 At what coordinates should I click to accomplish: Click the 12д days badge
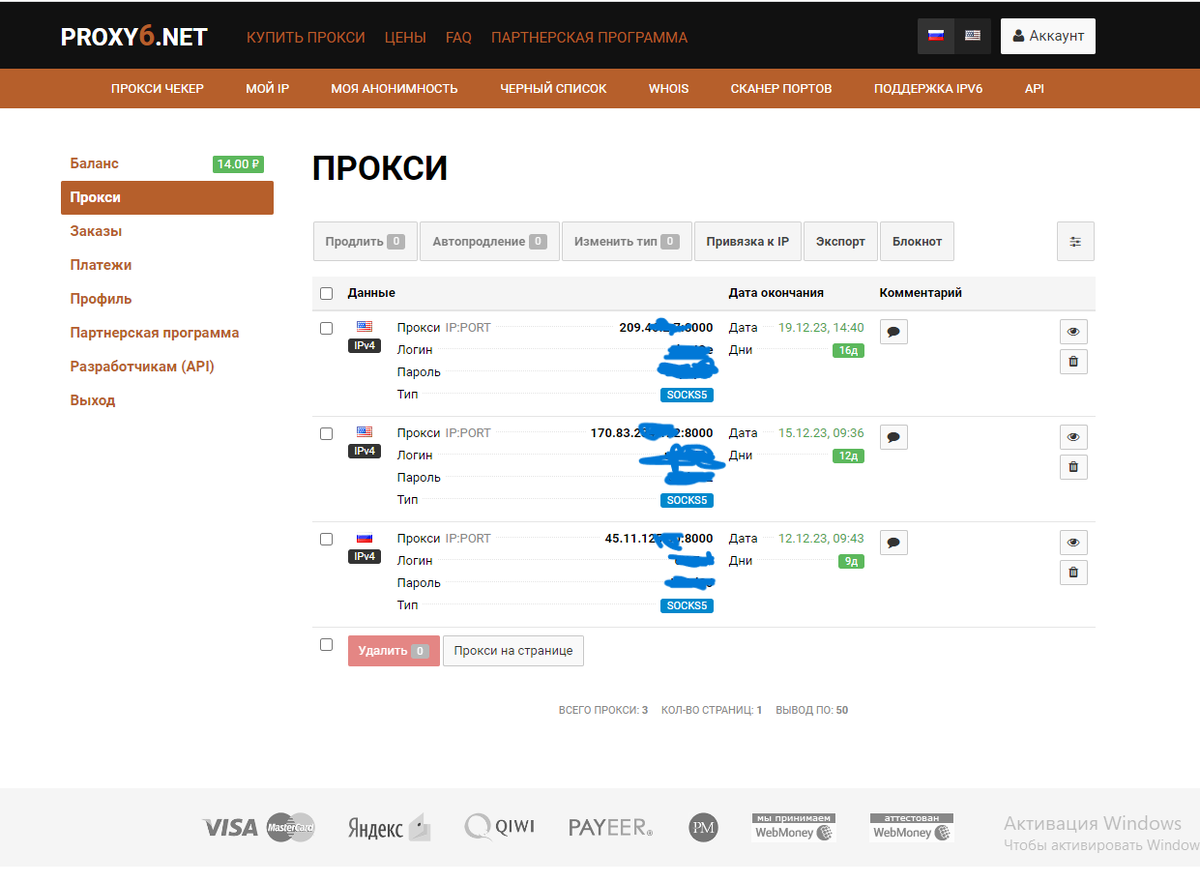click(x=849, y=456)
